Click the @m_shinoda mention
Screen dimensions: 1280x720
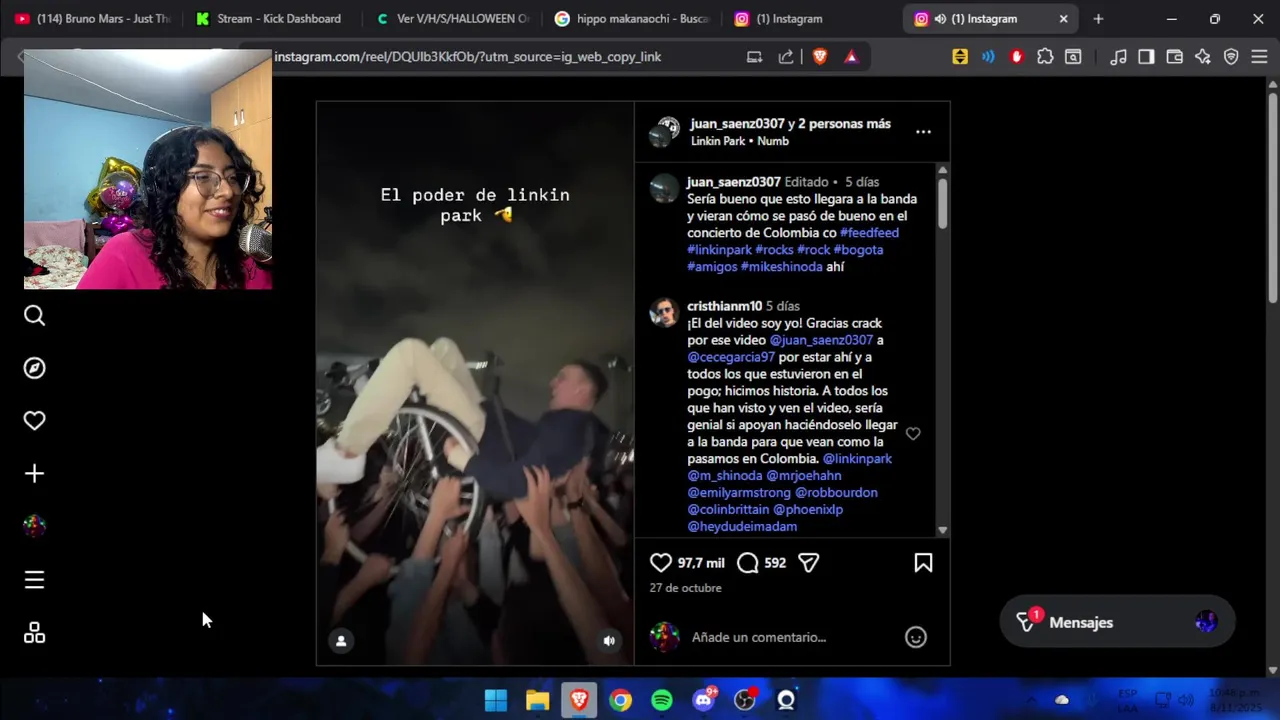725,476
